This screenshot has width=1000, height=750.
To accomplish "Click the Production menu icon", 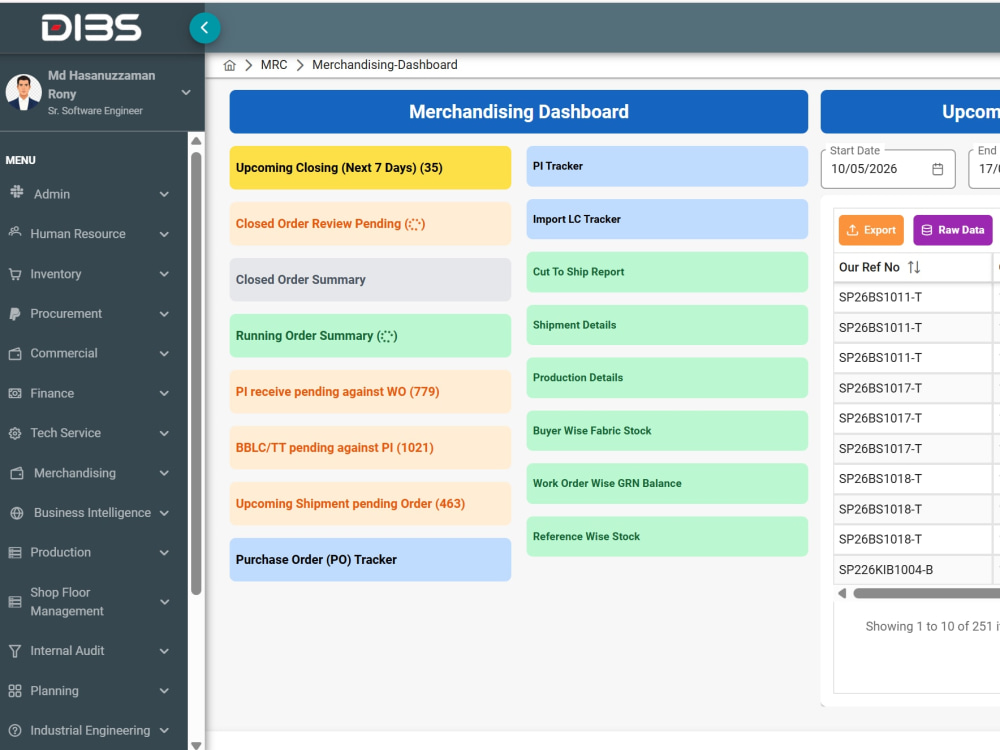I will [15, 553].
